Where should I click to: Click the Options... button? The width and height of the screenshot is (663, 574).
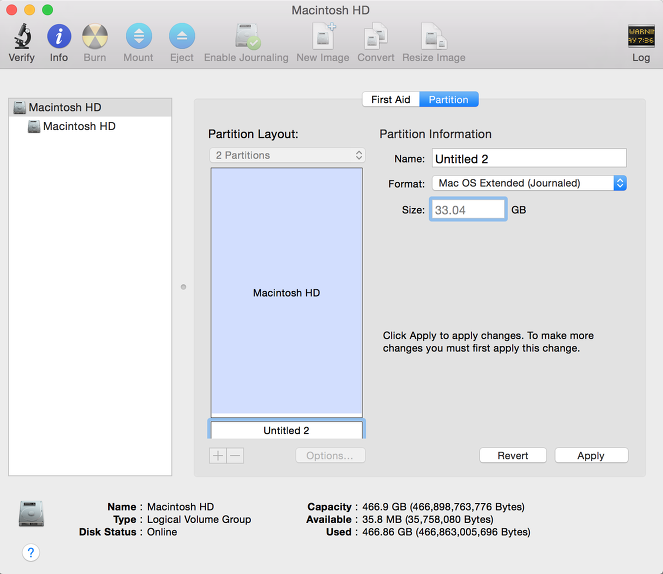click(x=330, y=456)
